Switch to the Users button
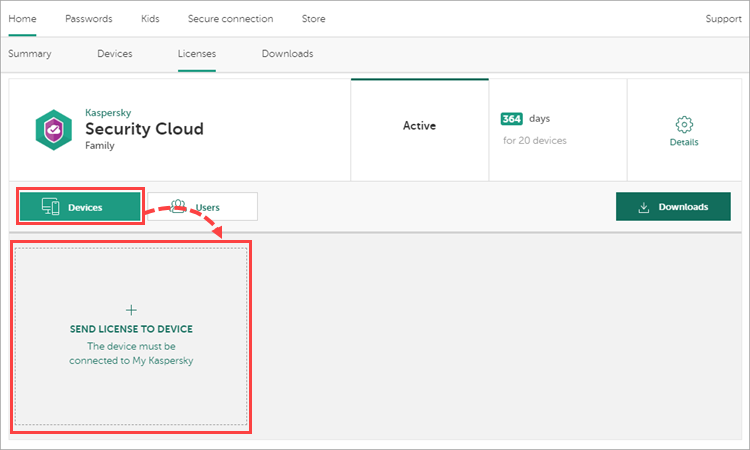This screenshot has height=450, width=750. coord(202,207)
